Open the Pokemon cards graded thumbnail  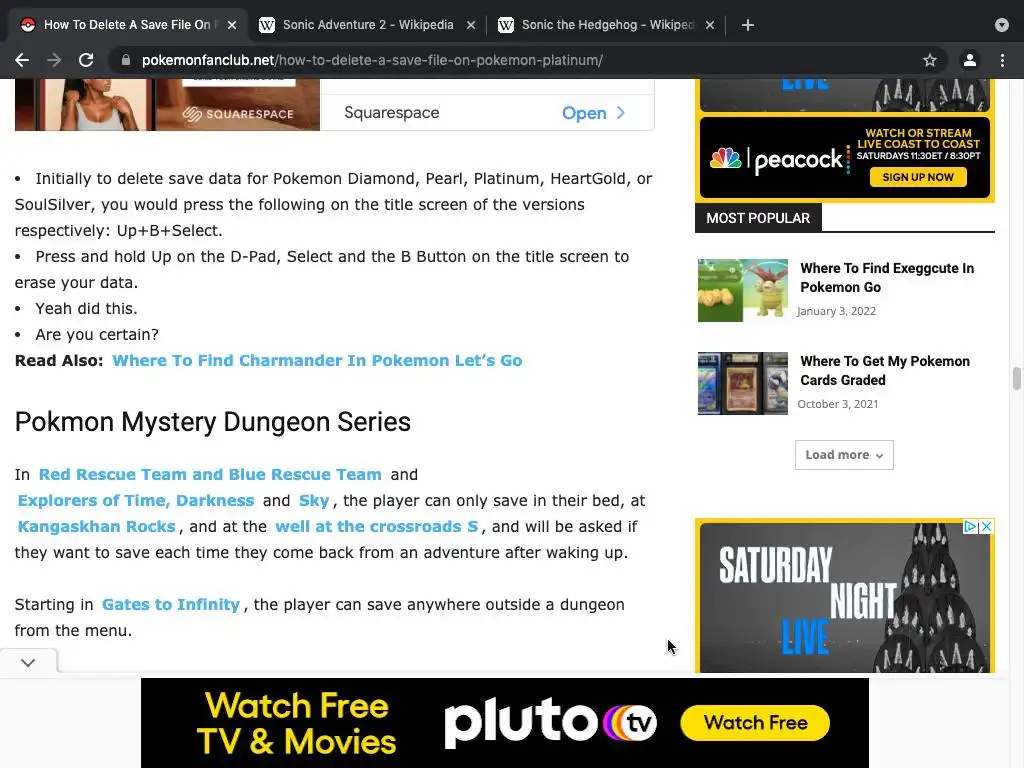[743, 383]
